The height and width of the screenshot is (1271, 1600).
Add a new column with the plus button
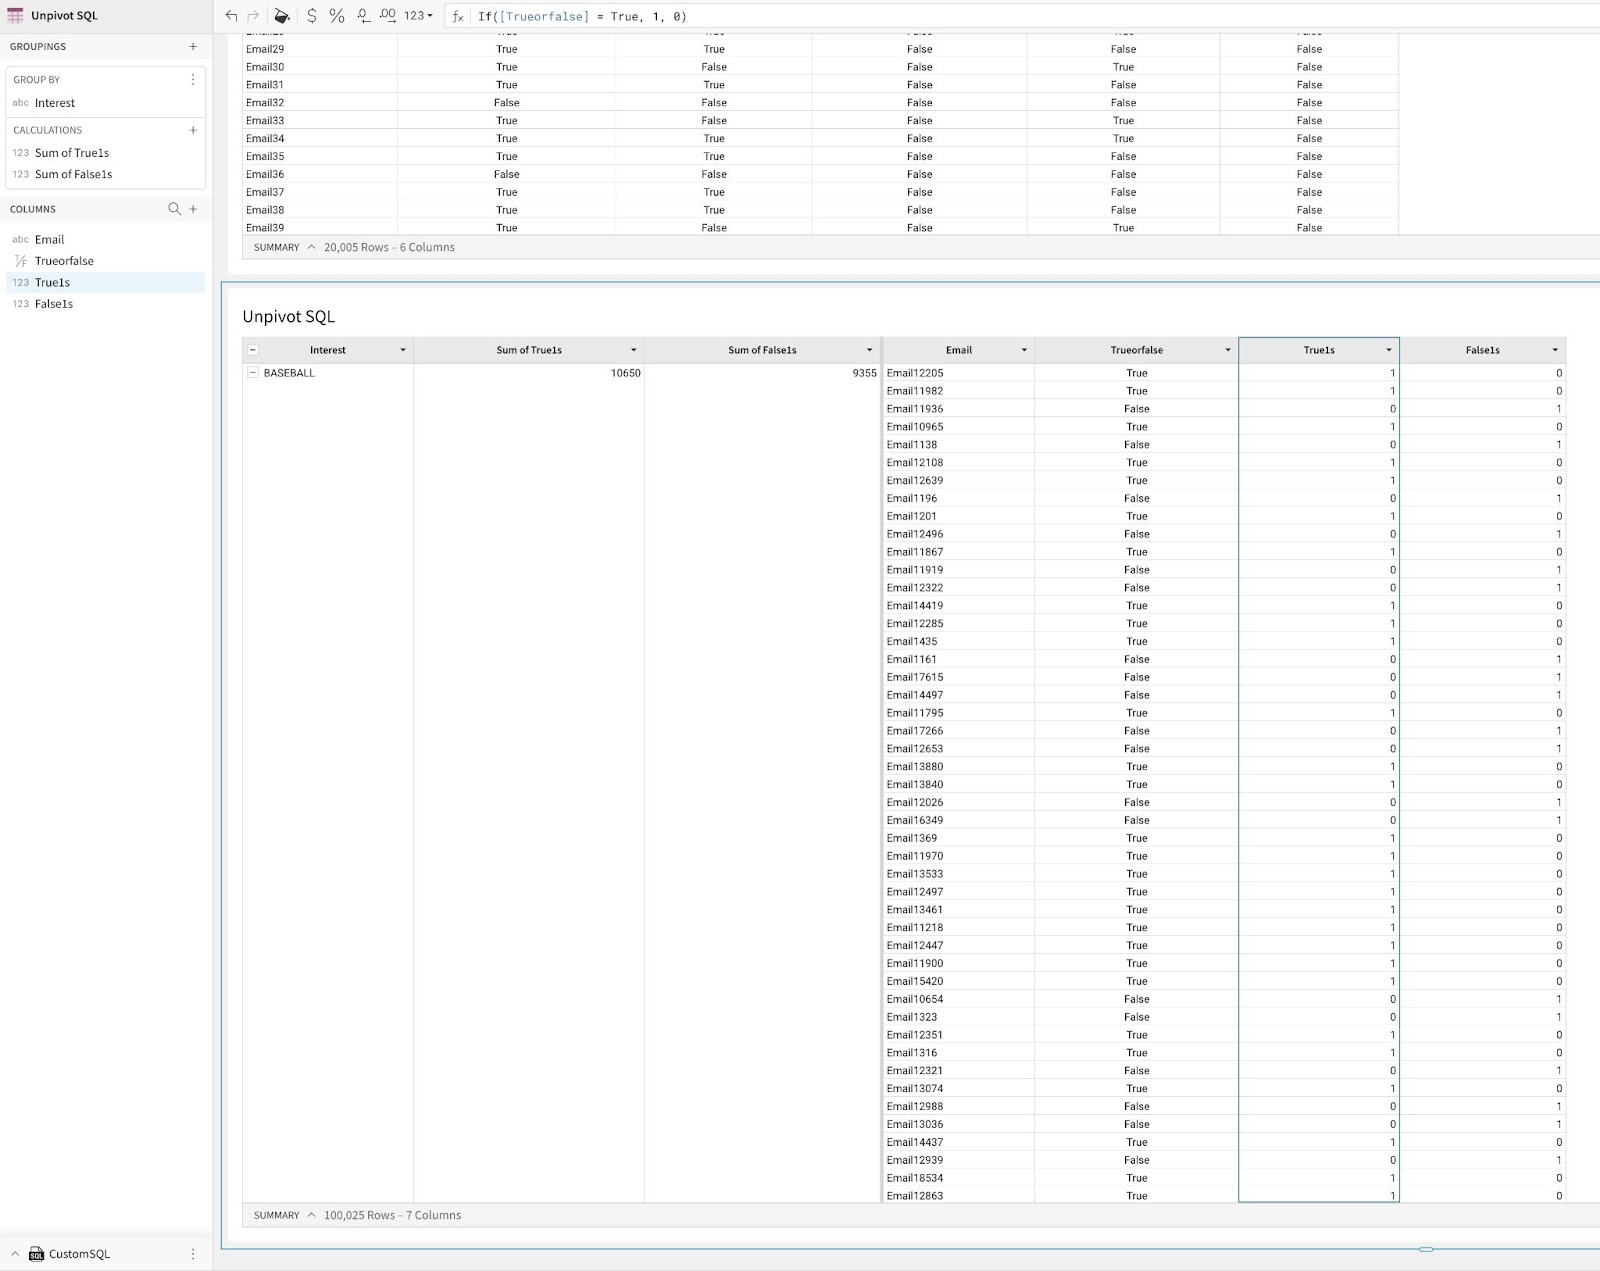click(192, 208)
